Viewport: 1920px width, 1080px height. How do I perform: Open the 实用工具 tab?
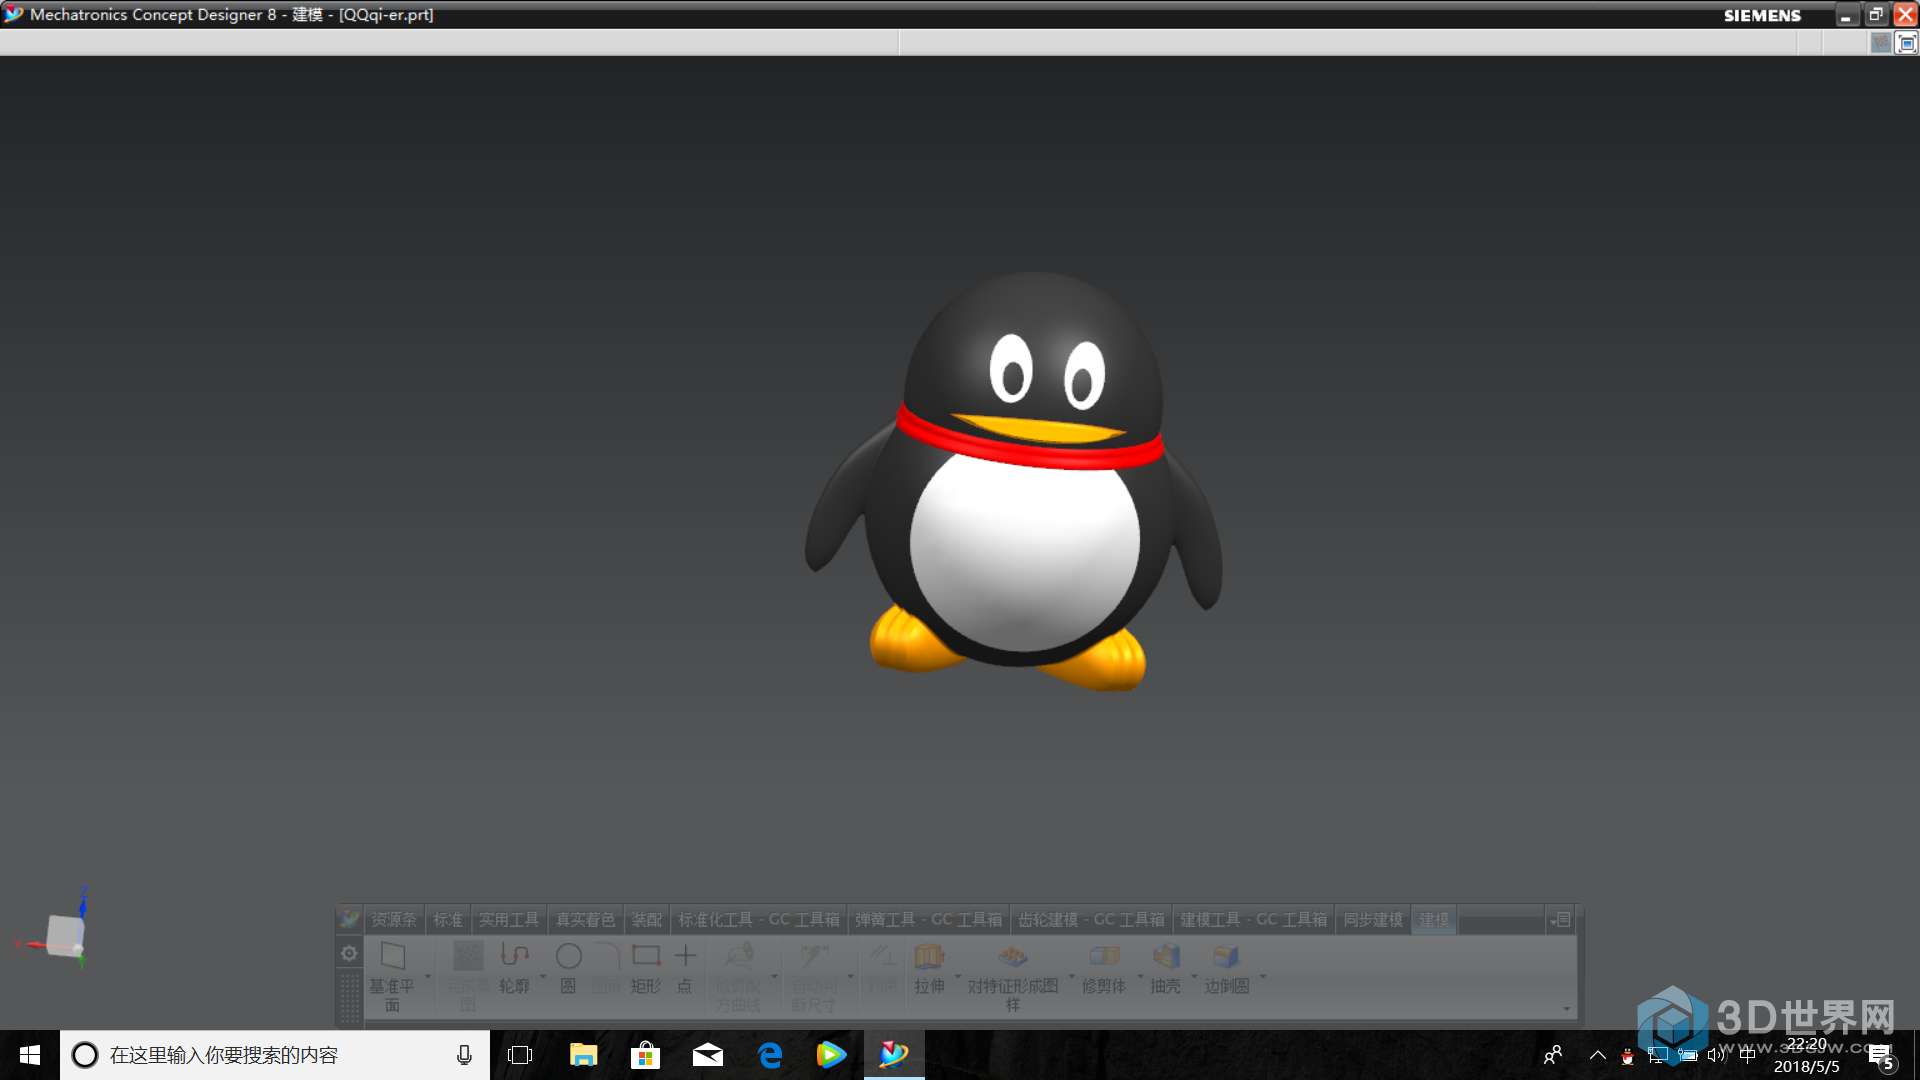point(509,920)
